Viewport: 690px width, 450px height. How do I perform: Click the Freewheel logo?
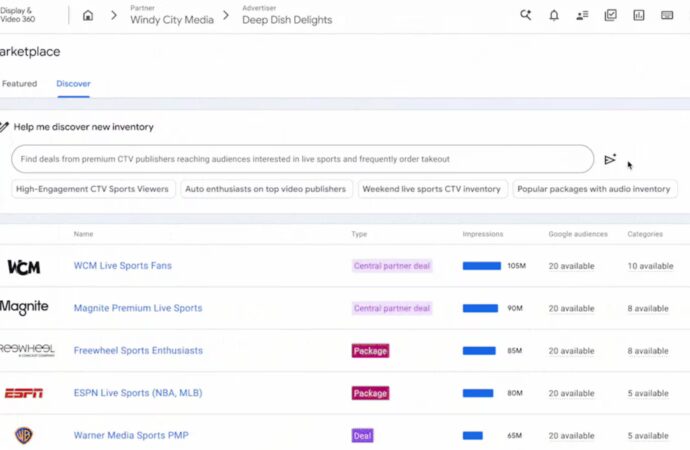(x=27, y=350)
